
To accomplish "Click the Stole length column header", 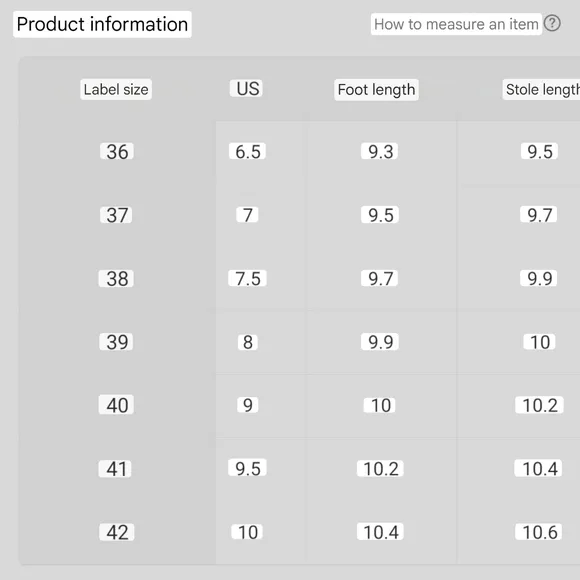I will (x=541, y=90).
